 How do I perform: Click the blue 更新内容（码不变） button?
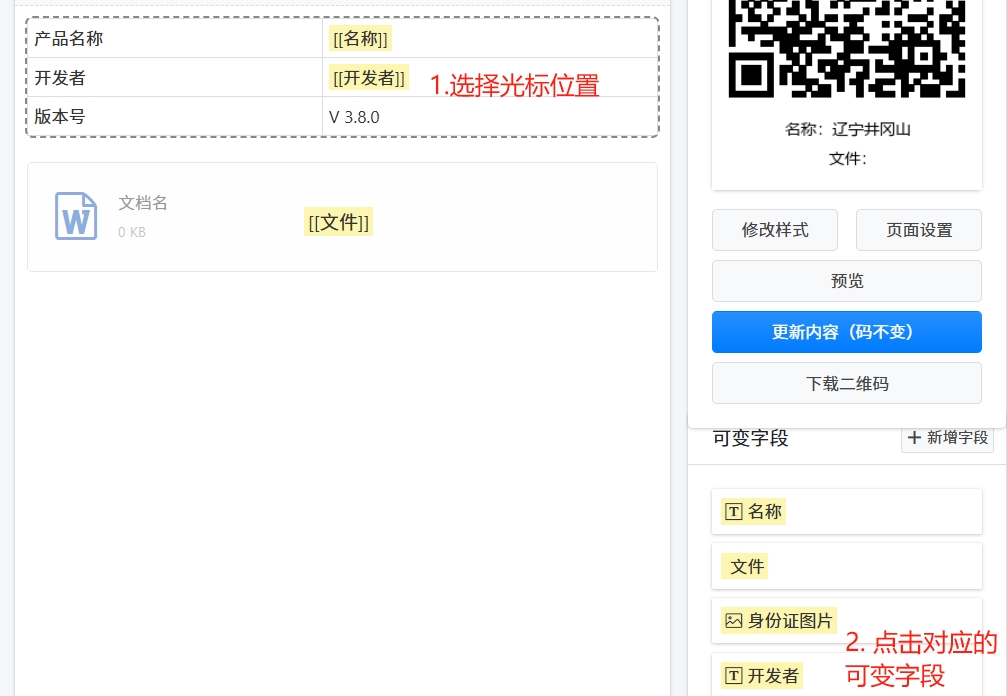pos(846,332)
